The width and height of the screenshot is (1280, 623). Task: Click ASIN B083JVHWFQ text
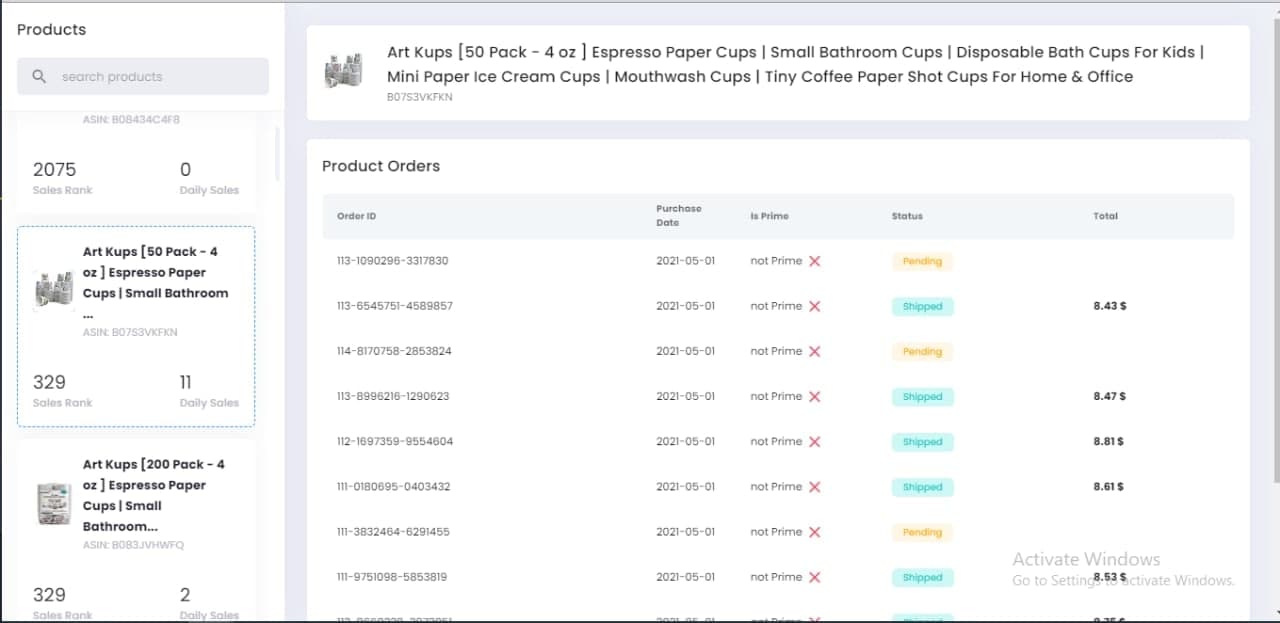(x=133, y=545)
